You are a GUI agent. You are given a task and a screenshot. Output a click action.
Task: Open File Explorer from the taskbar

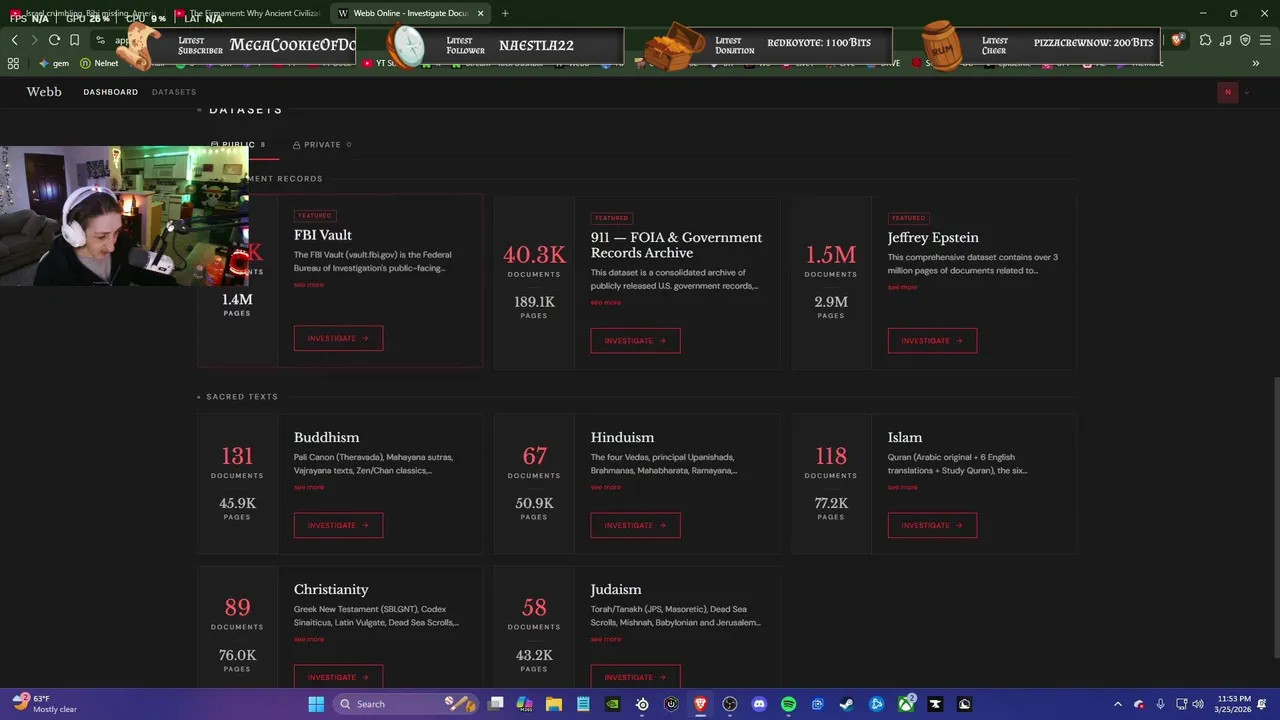click(554, 704)
